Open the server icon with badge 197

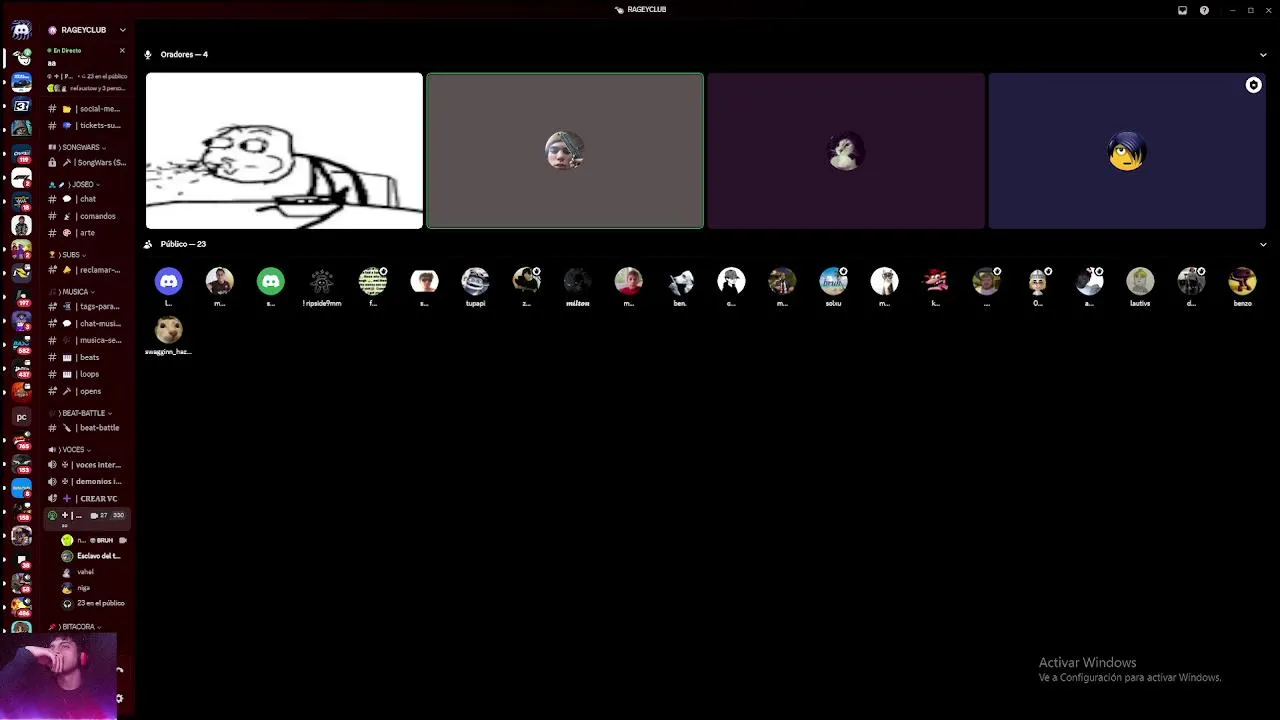coord(21,298)
